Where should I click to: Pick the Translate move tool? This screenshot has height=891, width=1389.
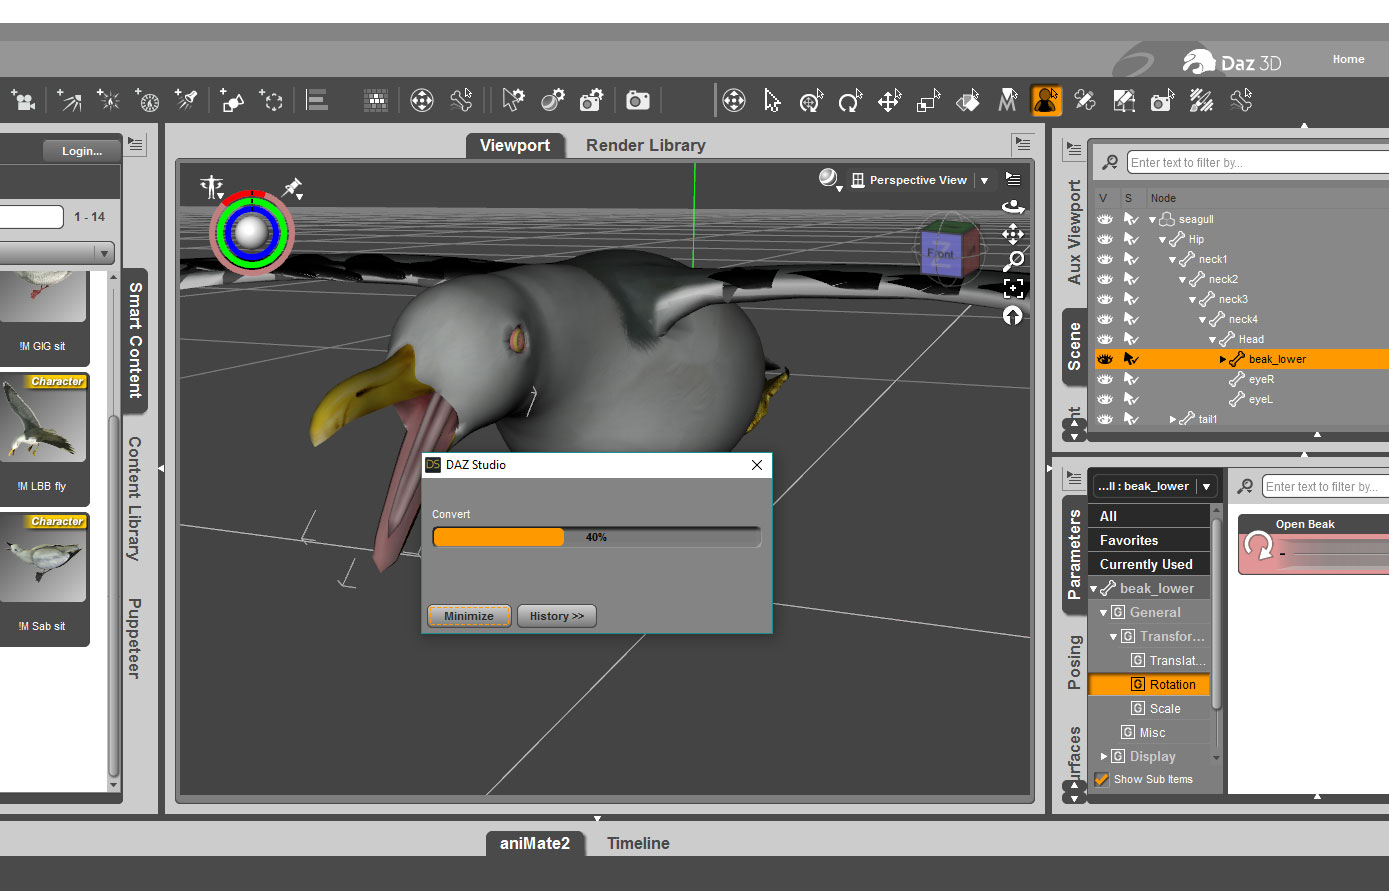coord(889,100)
